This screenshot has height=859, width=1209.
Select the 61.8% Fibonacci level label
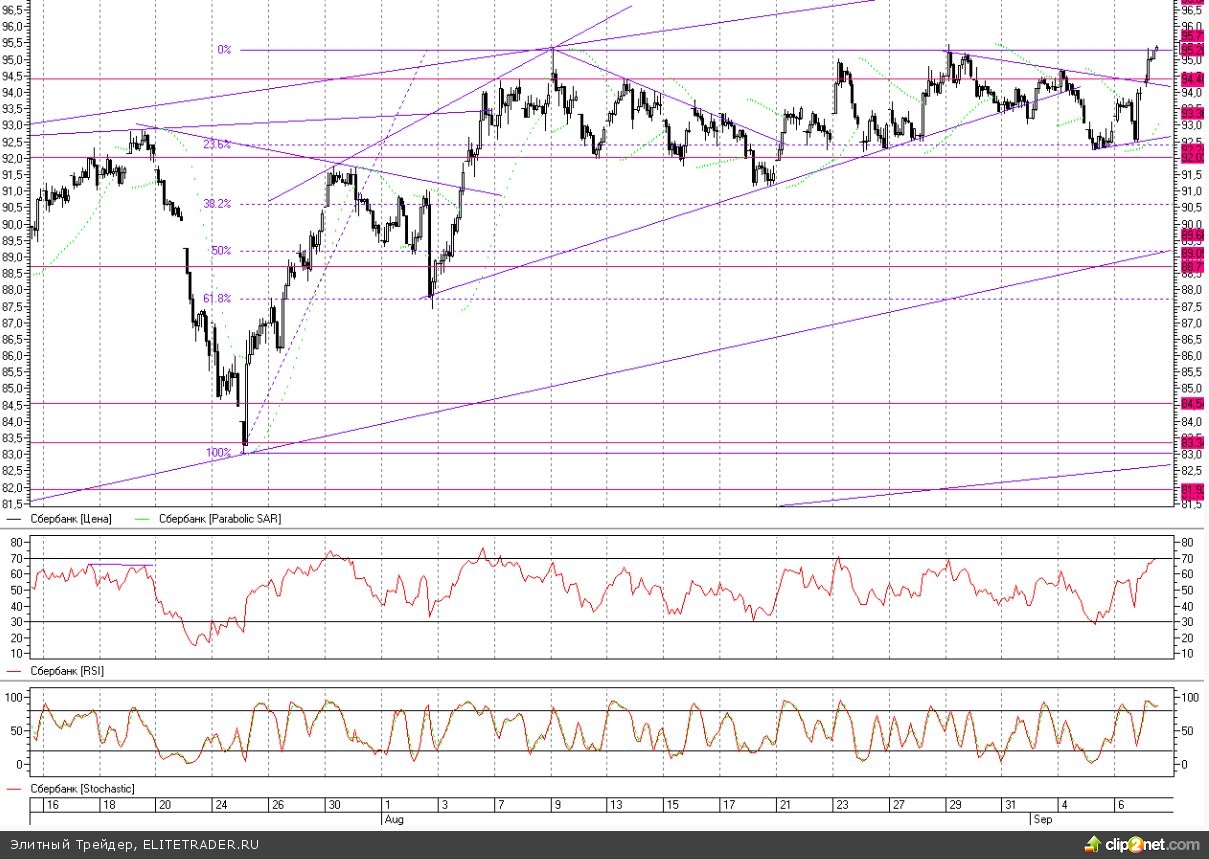click(217, 298)
